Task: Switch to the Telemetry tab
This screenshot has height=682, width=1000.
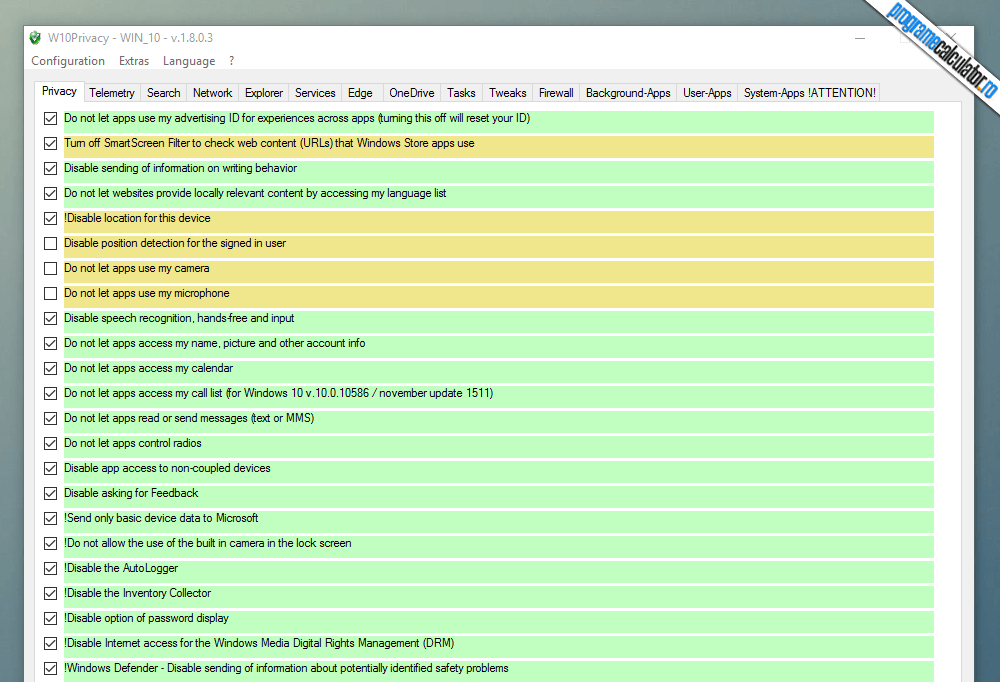Action: click(112, 93)
